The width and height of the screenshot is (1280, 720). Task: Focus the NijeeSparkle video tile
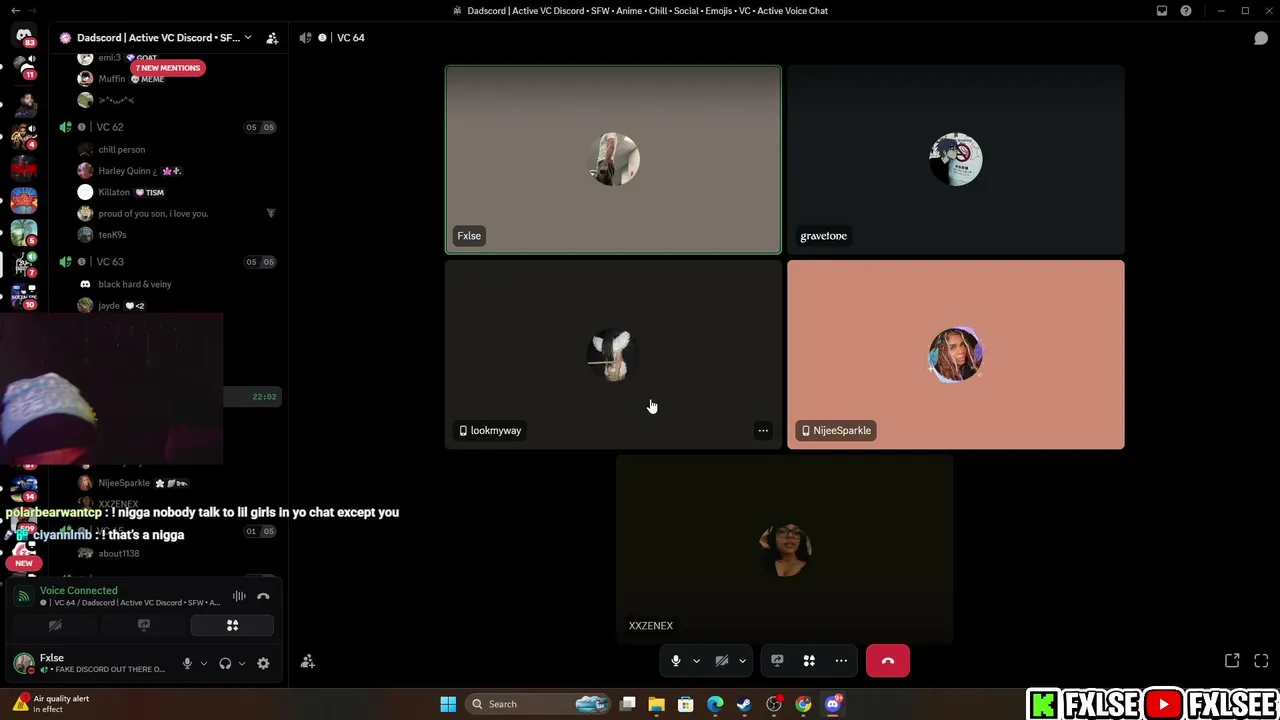click(956, 355)
